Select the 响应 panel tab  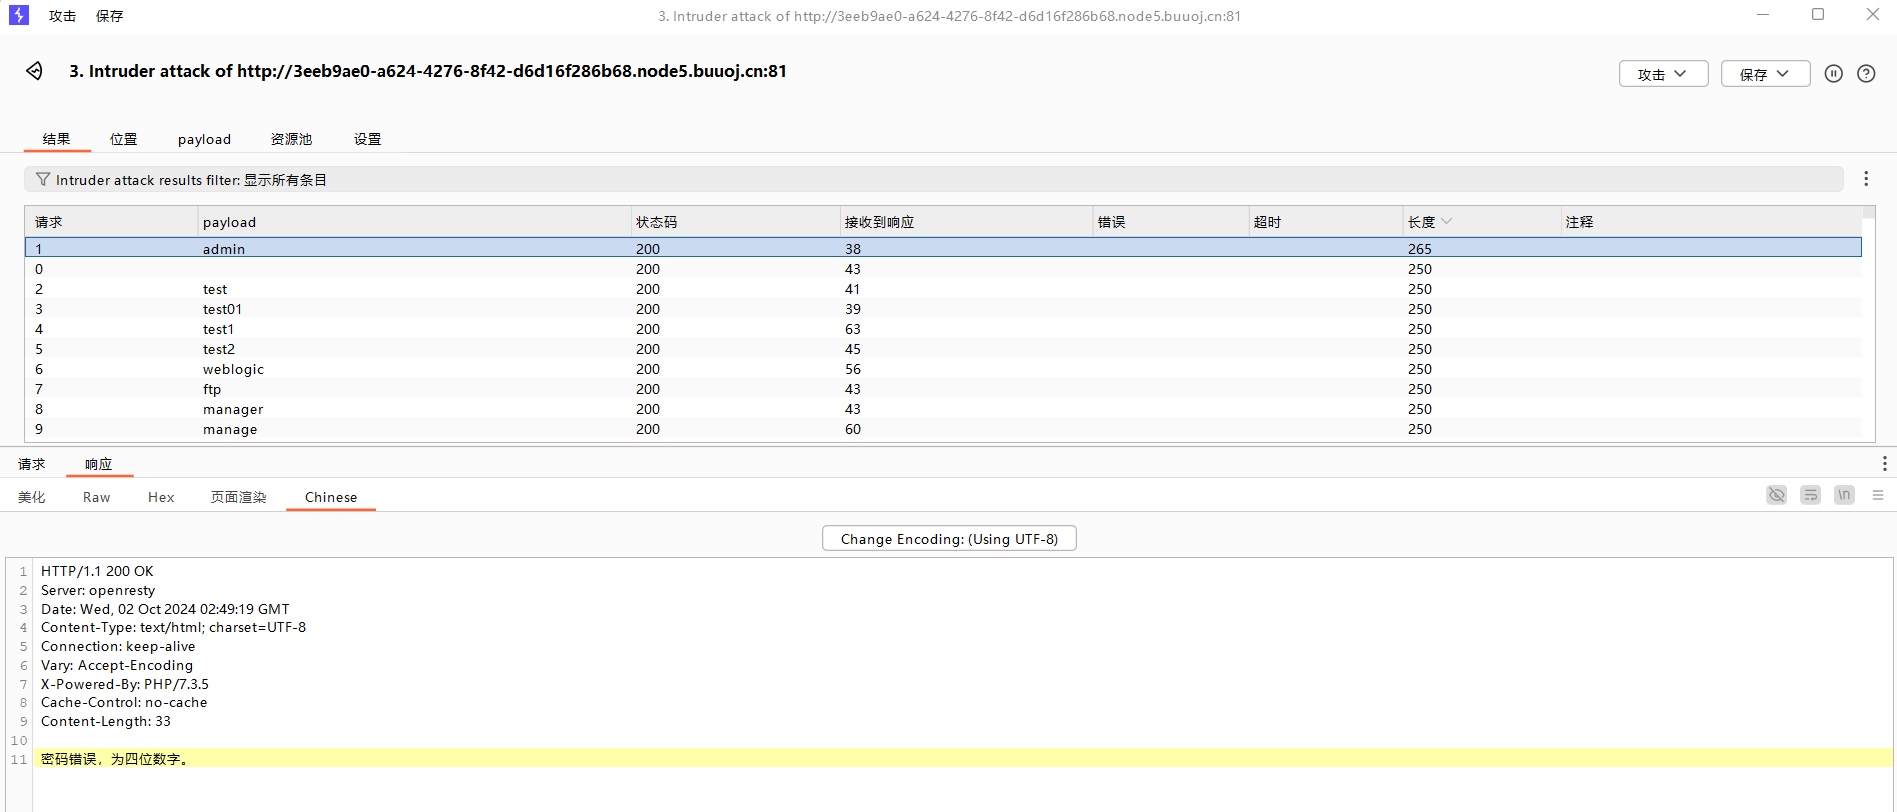[x=99, y=464]
